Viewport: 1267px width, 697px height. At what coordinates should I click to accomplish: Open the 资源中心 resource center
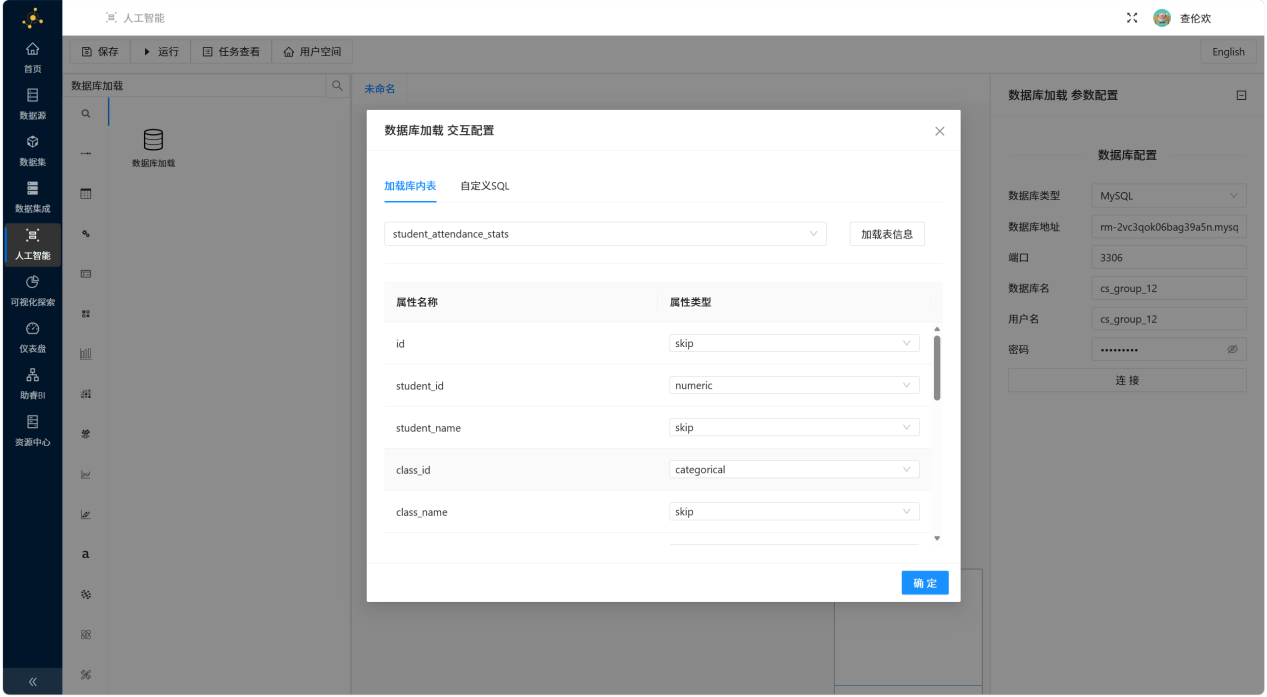point(32,431)
